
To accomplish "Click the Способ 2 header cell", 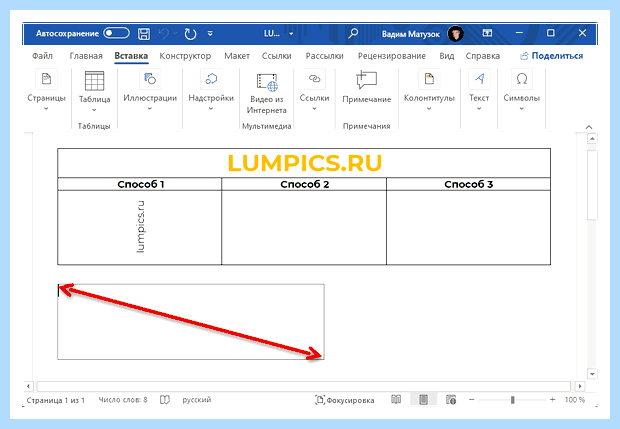I will pyautogui.click(x=304, y=184).
